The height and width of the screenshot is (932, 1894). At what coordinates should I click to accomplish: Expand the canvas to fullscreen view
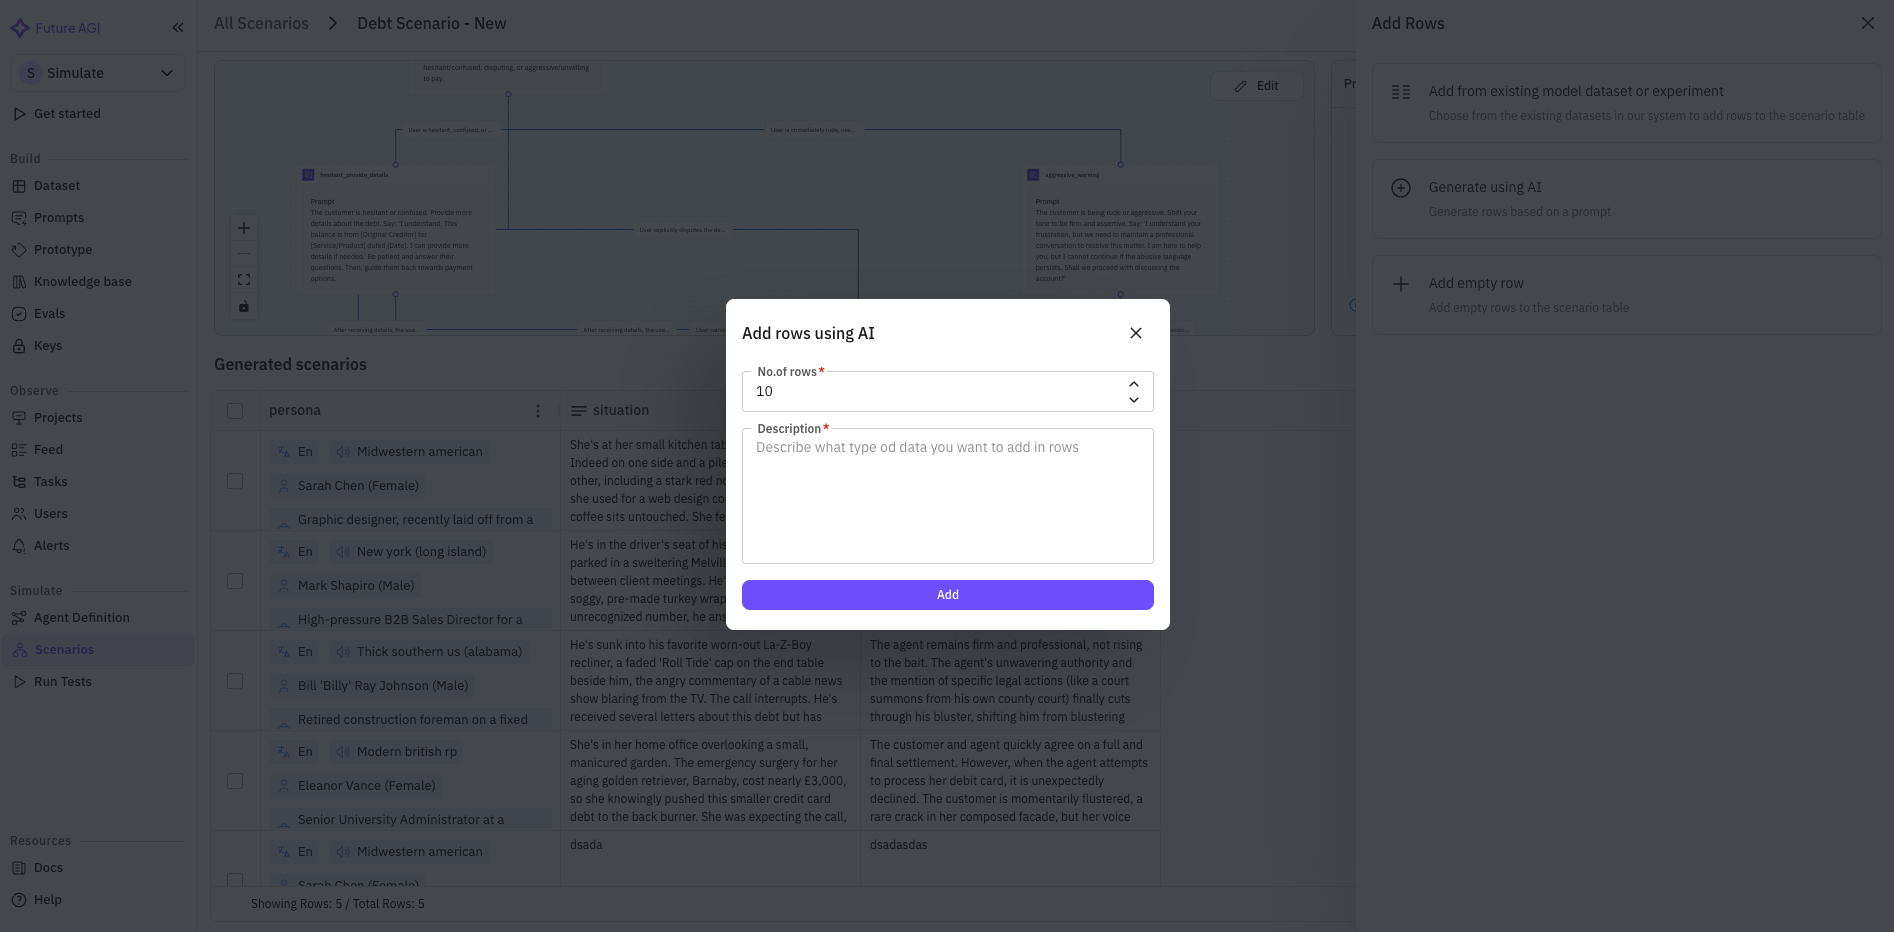[244, 279]
